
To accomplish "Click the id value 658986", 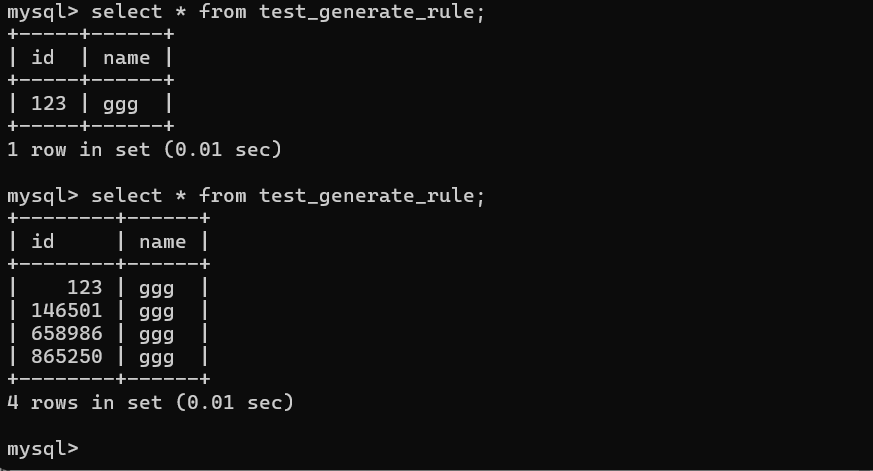I will [x=67, y=333].
